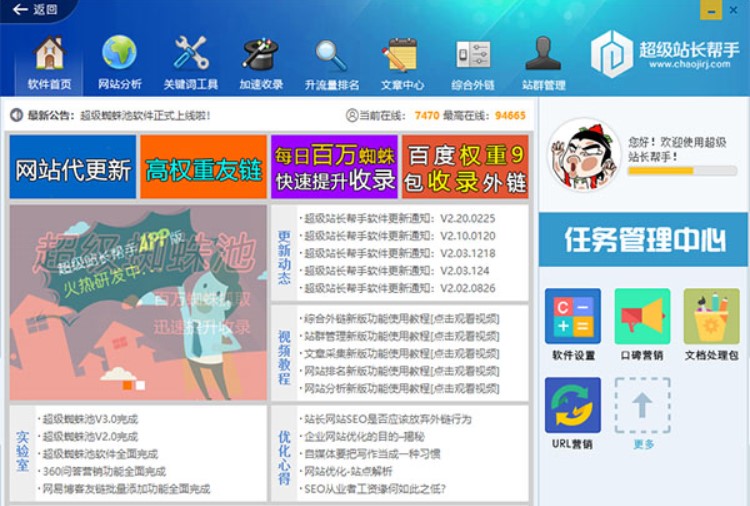Open 升流量排名 magnifier icon
Viewport: 750px width, 506px height.
pyautogui.click(x=331, y=55)
